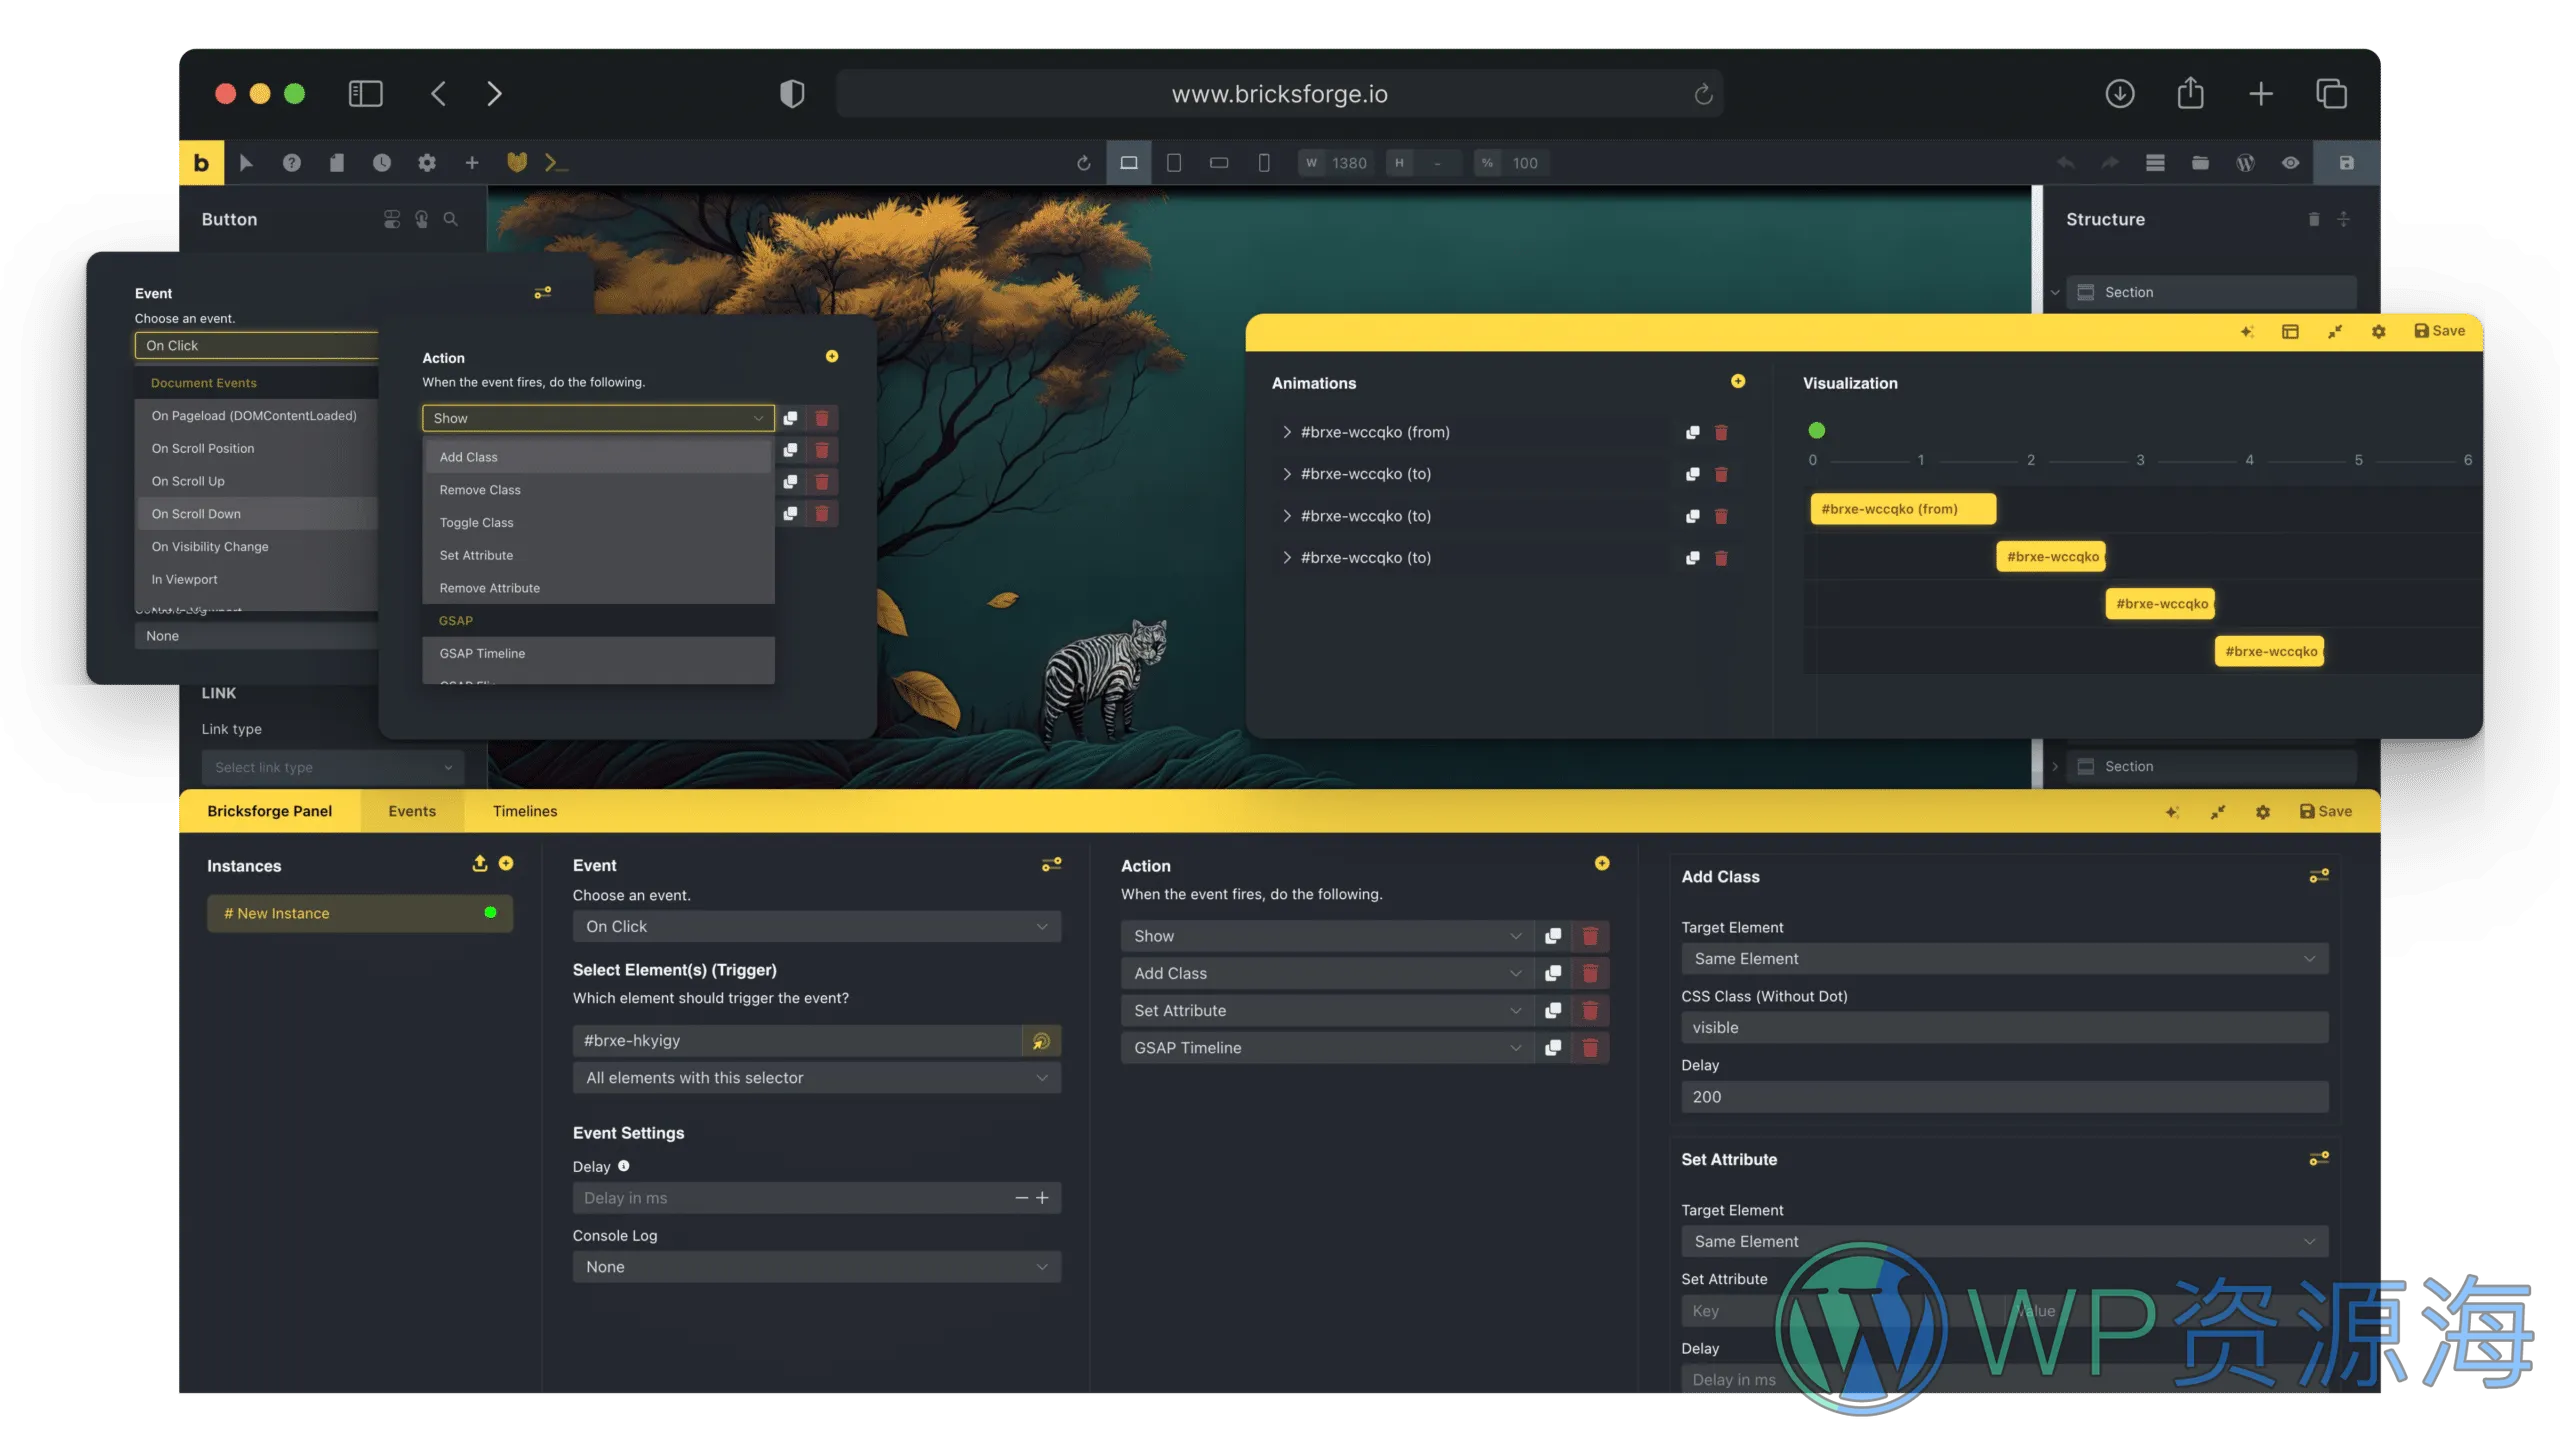The image size is (2560, 1440).
Task: Open the pages icon in builder toolbar
Action: click(x=337, y=162)
